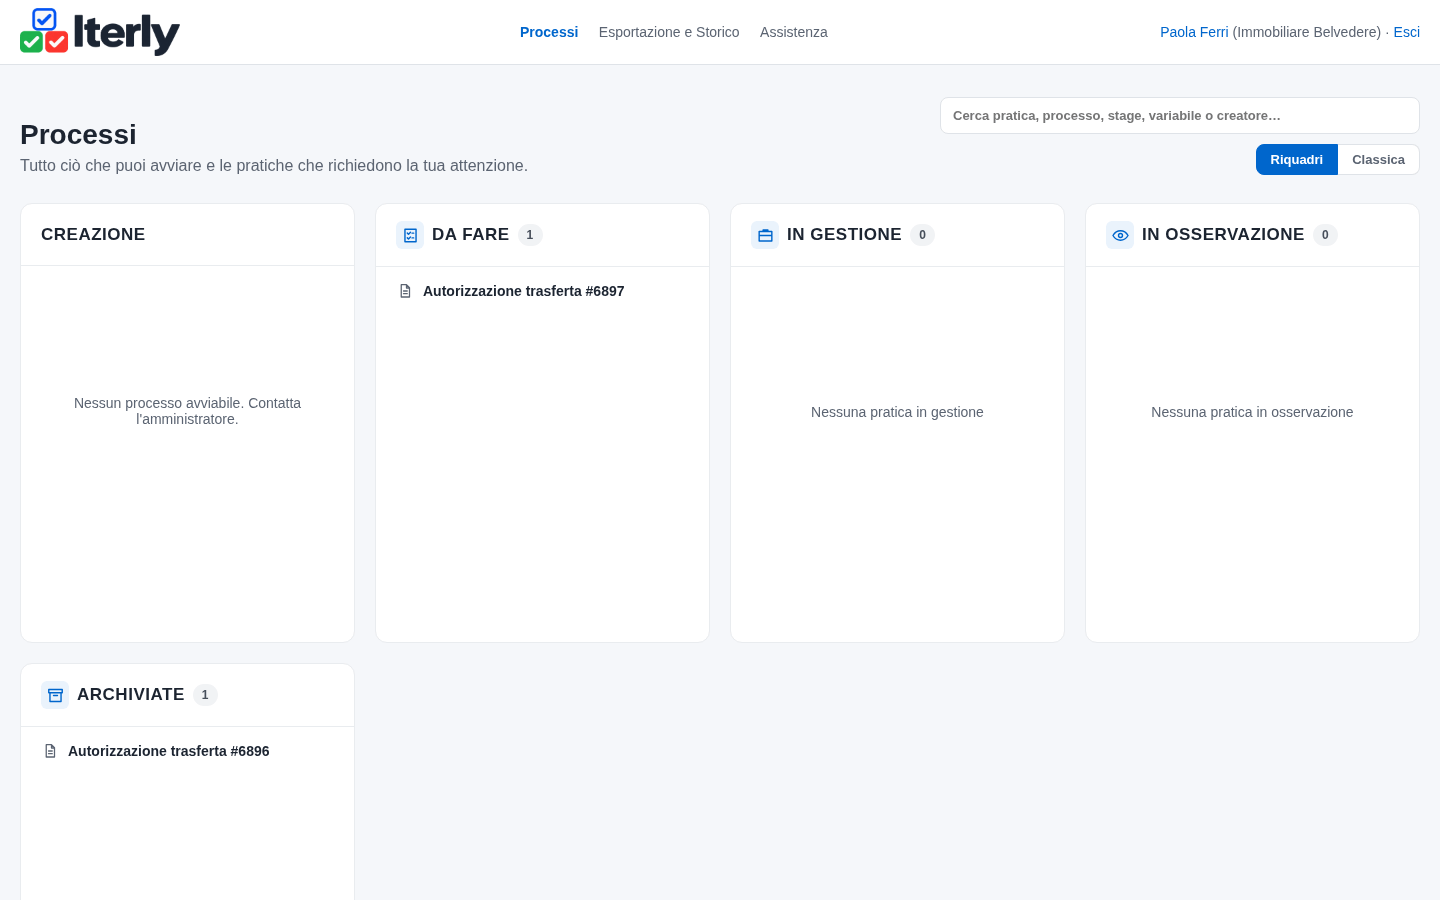The image size is (1440, 900).
Task: Click the In Gestione heading text
Action: (844, 234)
